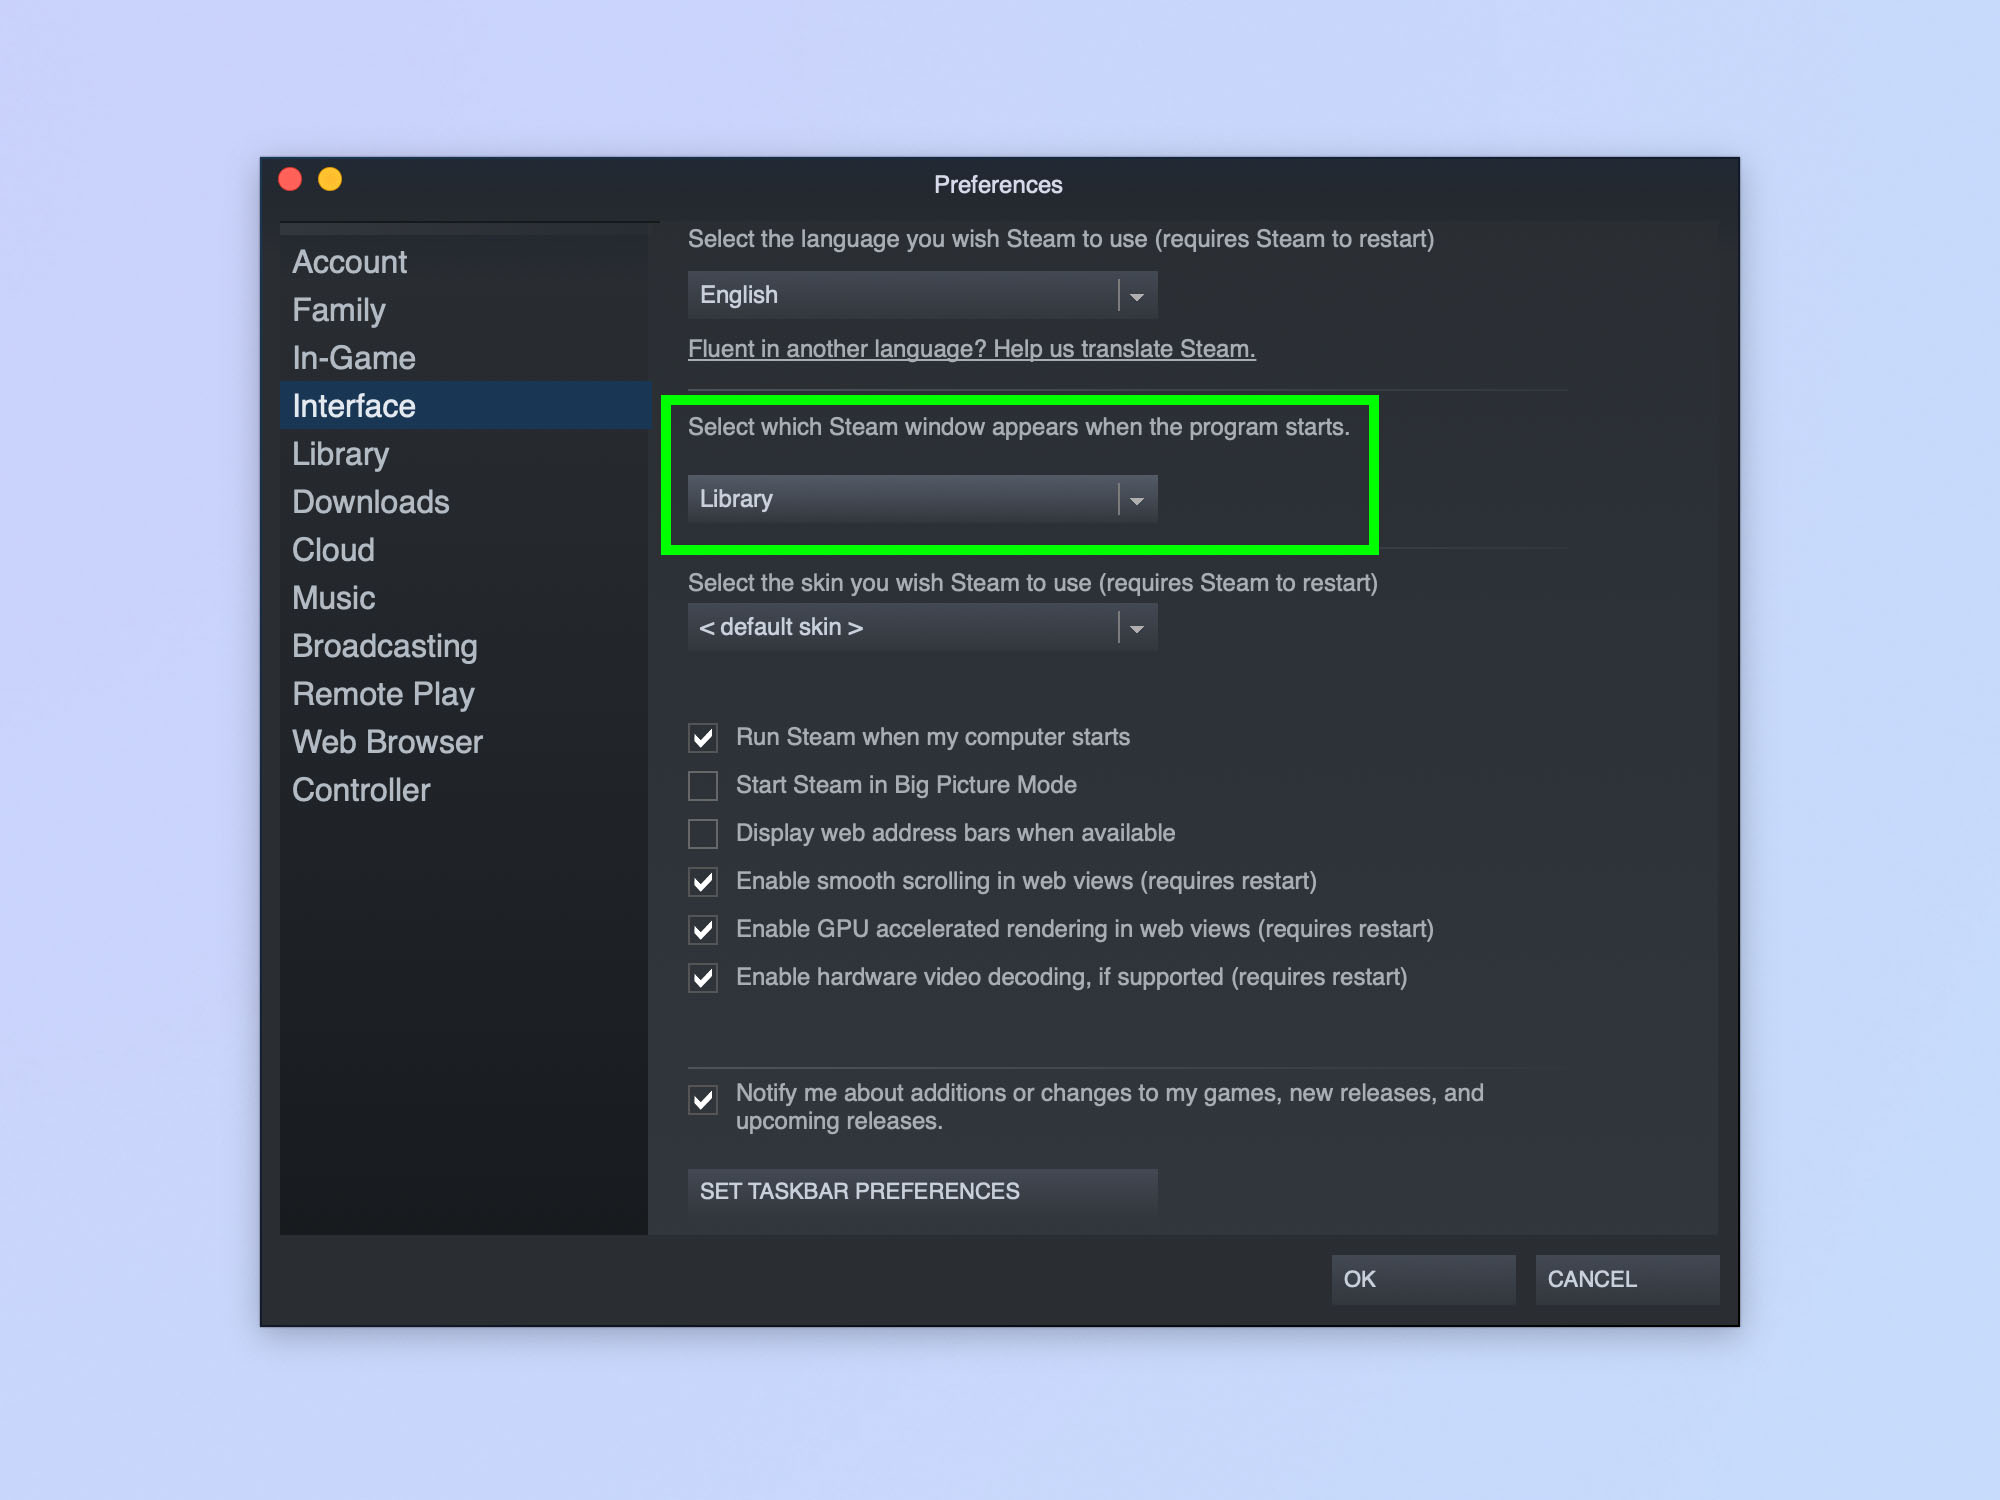Click the Fluent in another language link
This screenshot has width=2000, height=1500.
[x=972, y=350]
